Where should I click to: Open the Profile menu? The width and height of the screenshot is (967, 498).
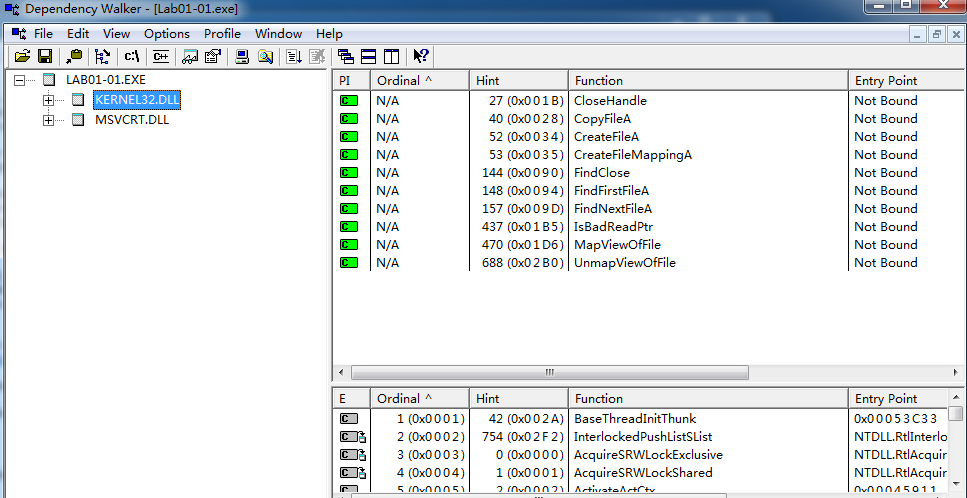[x=222, y=33]
